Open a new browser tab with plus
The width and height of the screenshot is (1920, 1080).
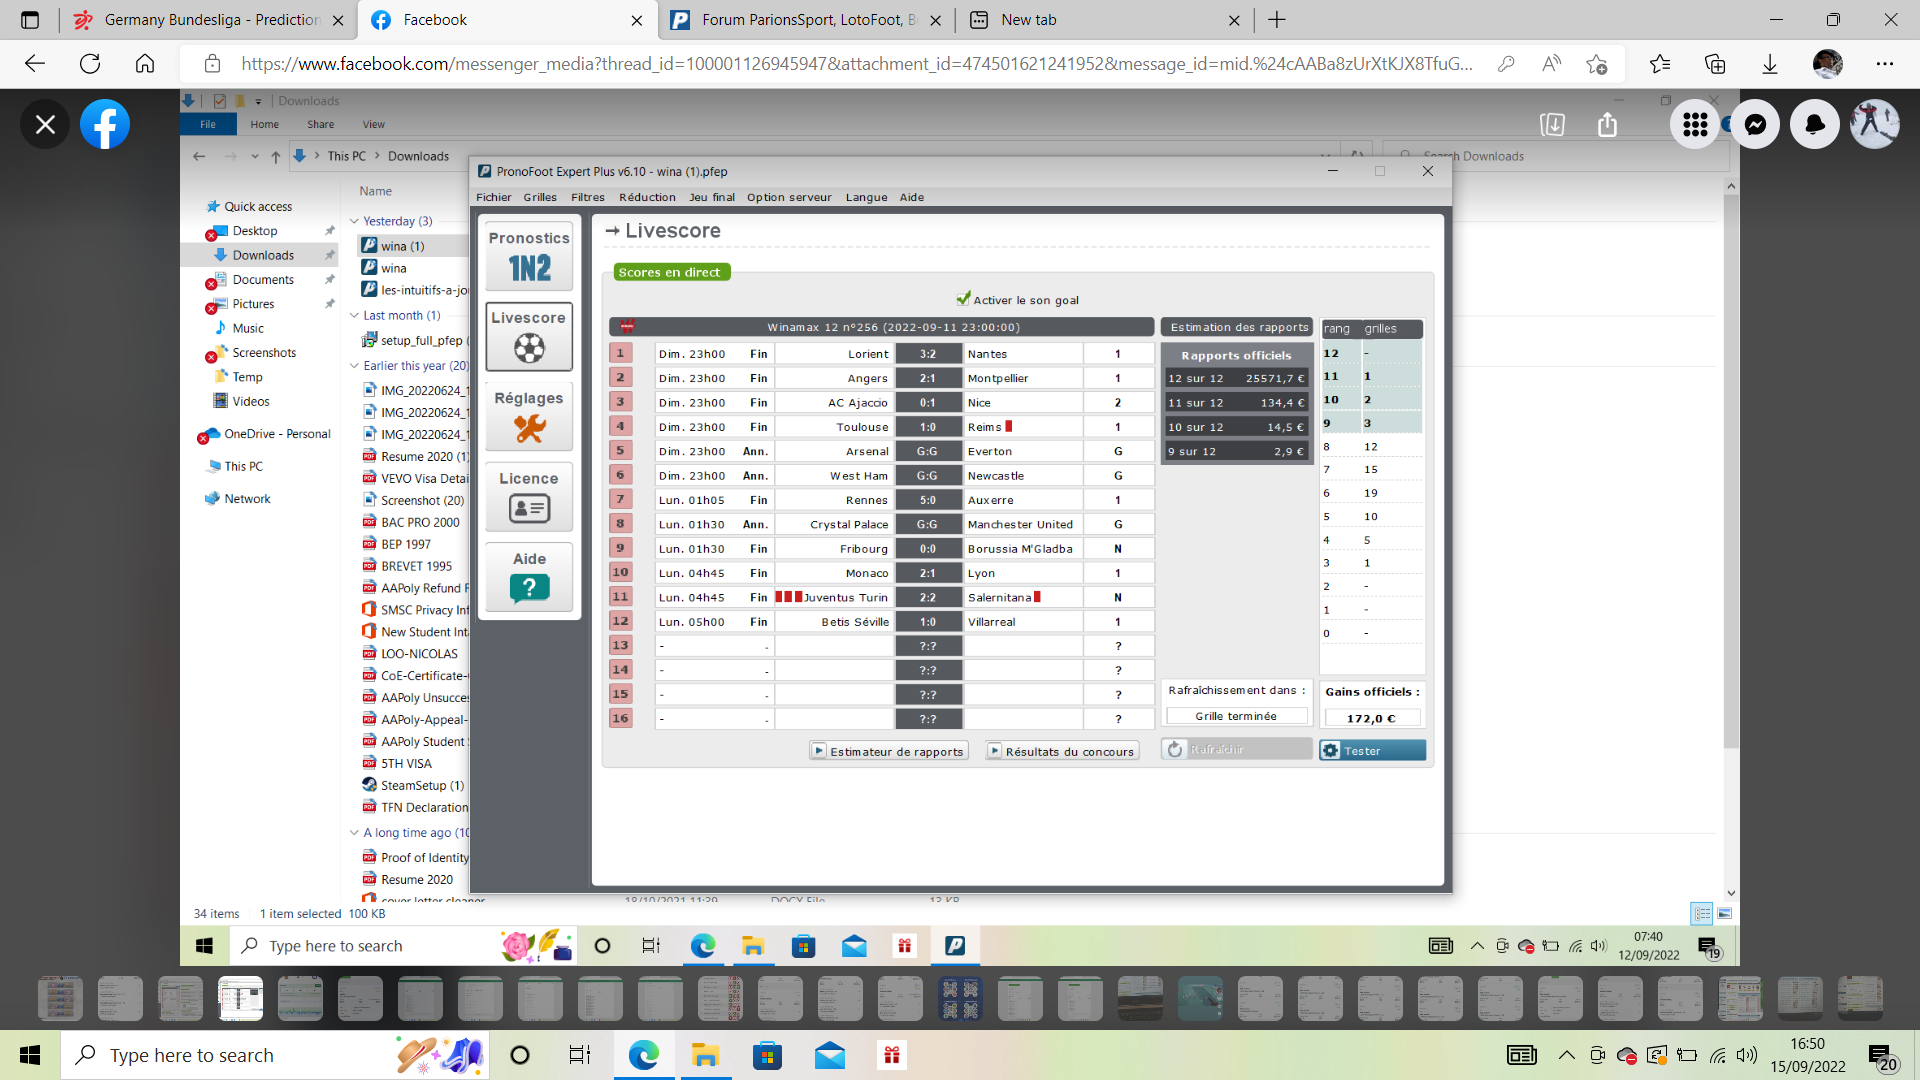[x=1277, y=20]
